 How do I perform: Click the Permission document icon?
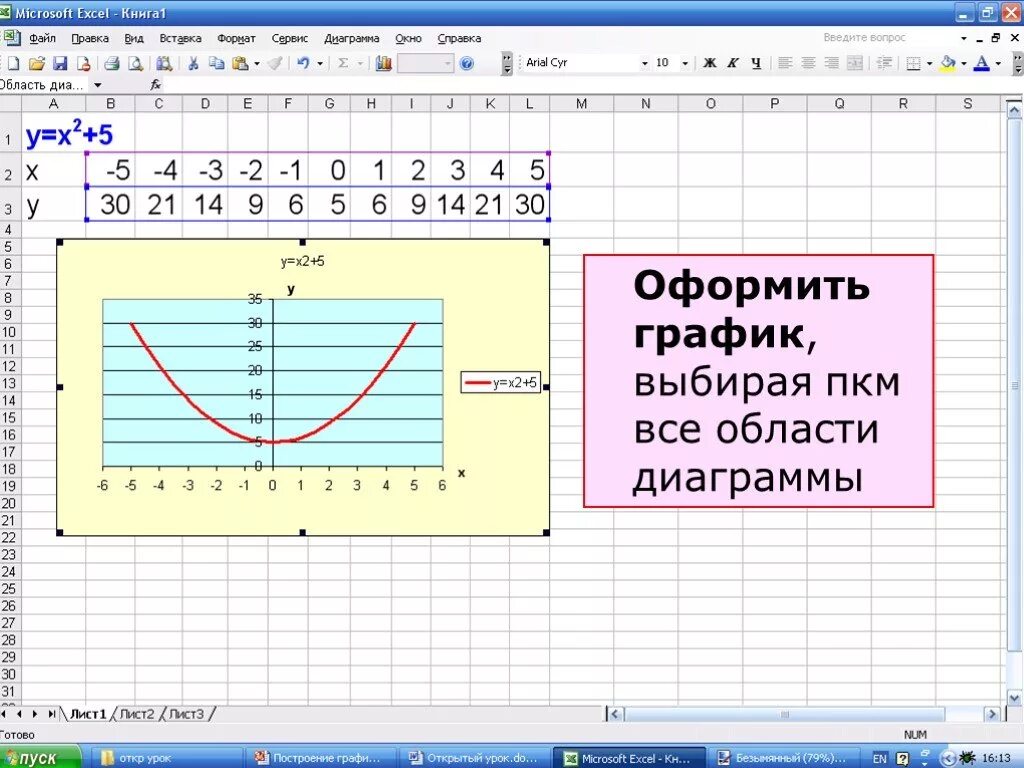point(84,63)
